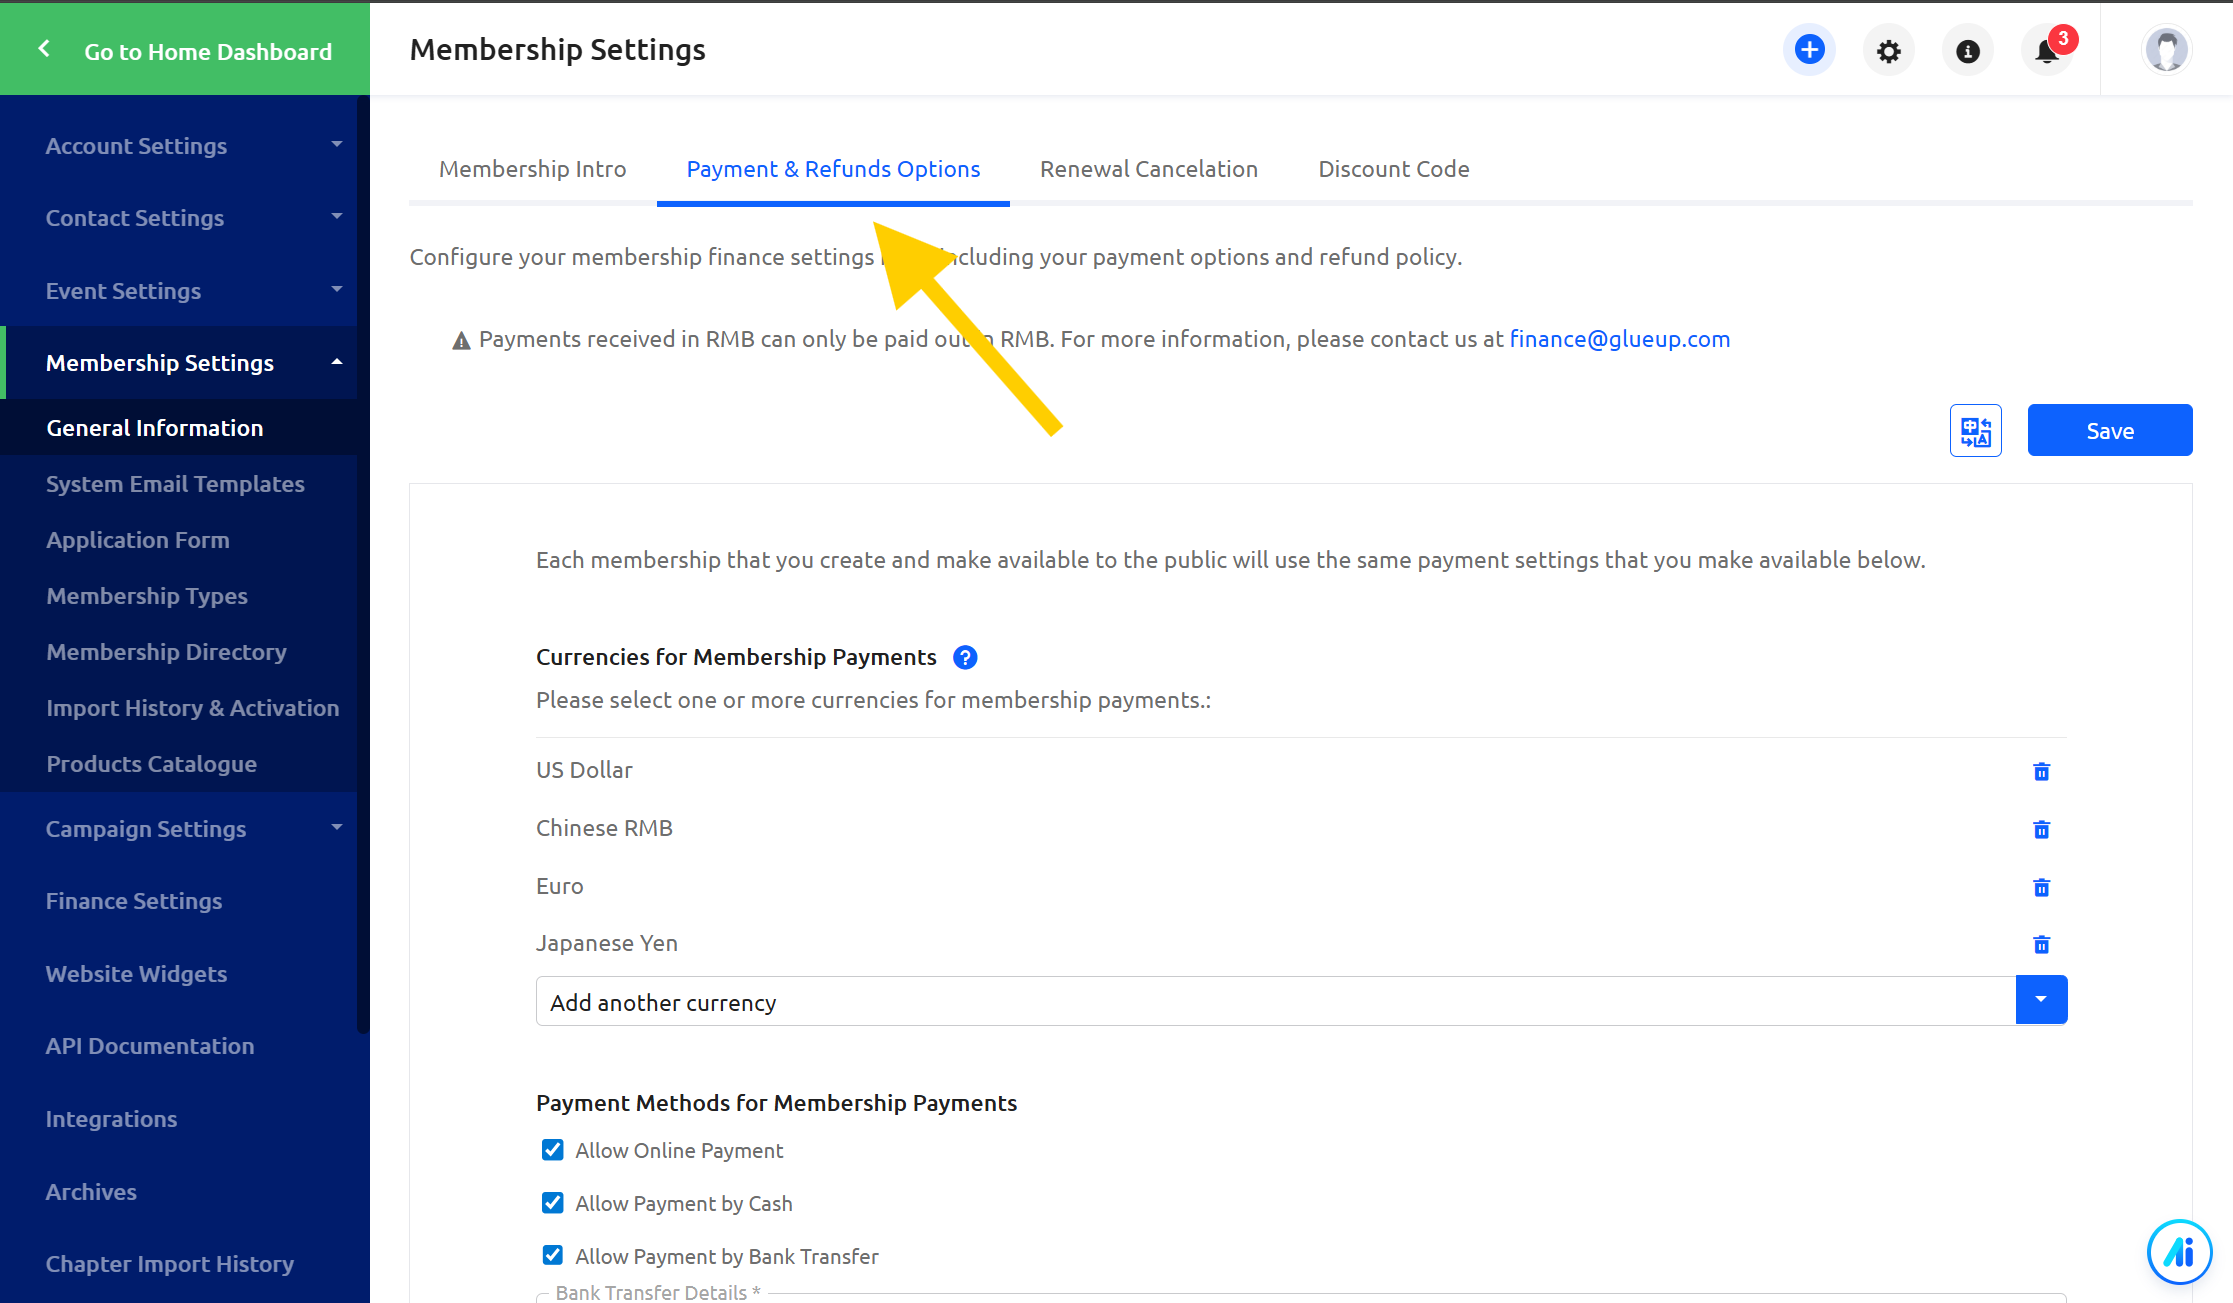The image size is (2233, 1303).
Task: Switch to Renewal Cancelation tab
Action: coord(1148,169)
